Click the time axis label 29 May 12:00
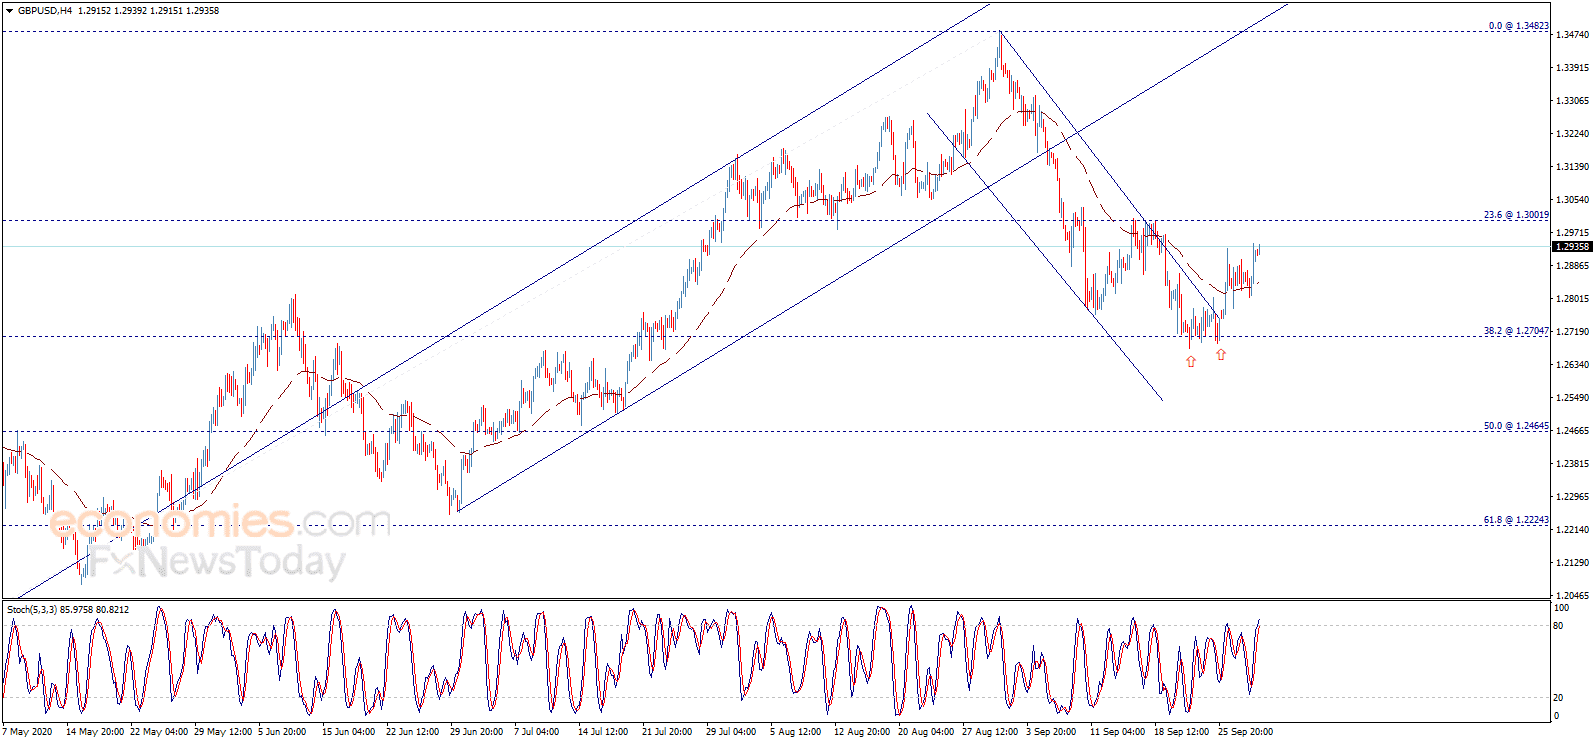 pos(223,732)
